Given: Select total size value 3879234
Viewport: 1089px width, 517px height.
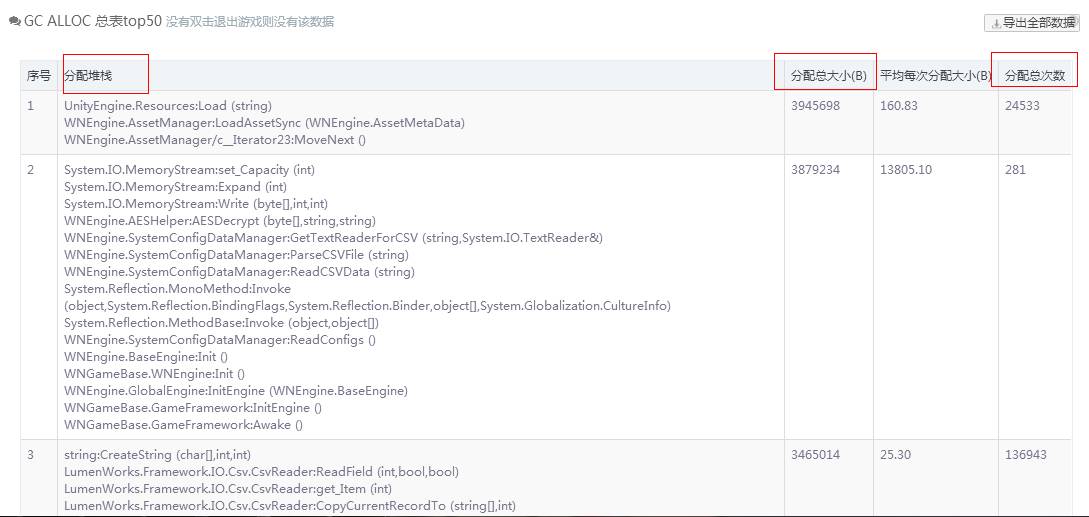Looking at the screenshot, I should click(815, 170).
